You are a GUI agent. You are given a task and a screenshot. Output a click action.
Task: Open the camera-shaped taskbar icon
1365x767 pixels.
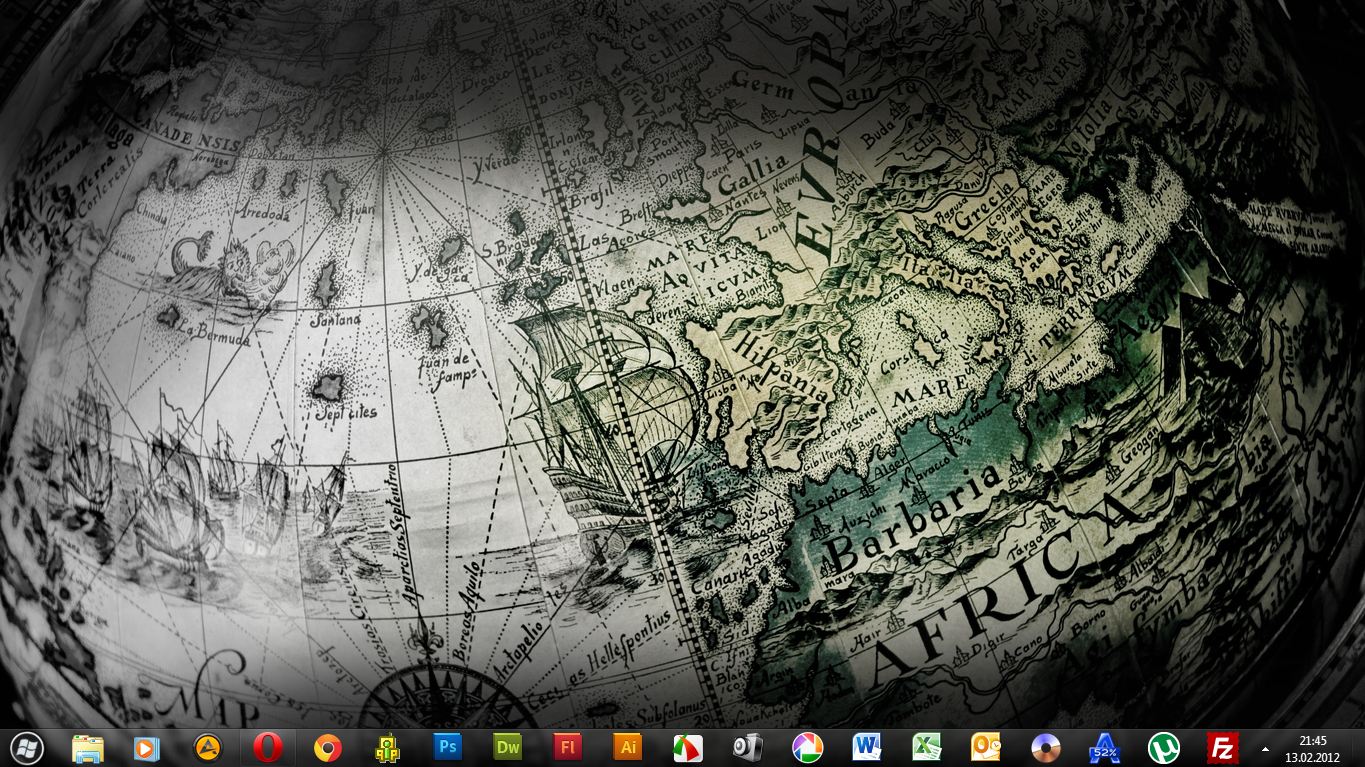[747, 748]
